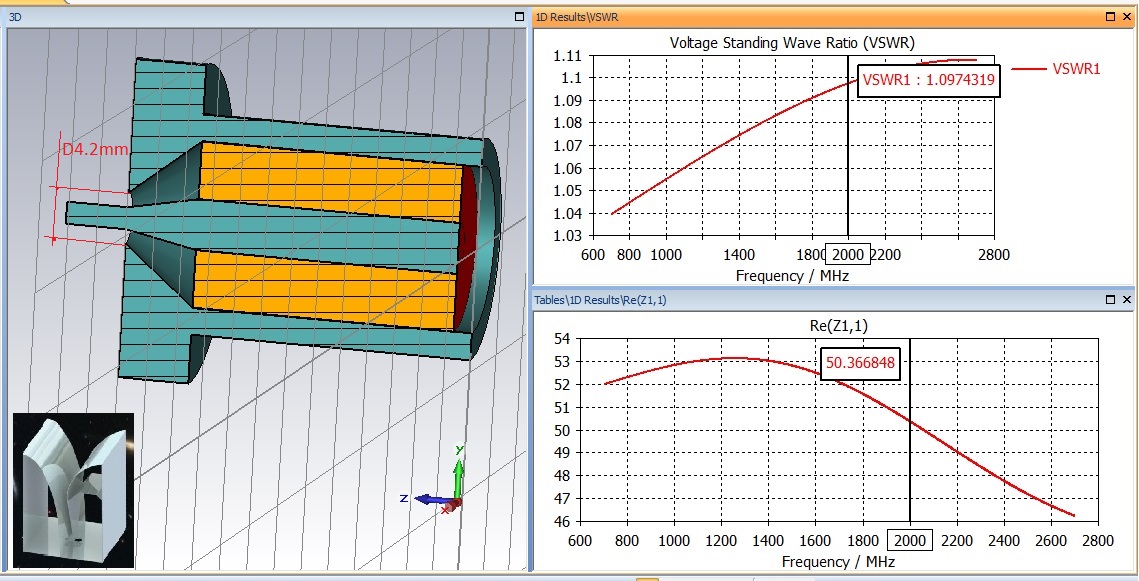Click the VSWR1 legend entry
Viewport: 1139px width, 581px height.
click(x=1055, y=69)
